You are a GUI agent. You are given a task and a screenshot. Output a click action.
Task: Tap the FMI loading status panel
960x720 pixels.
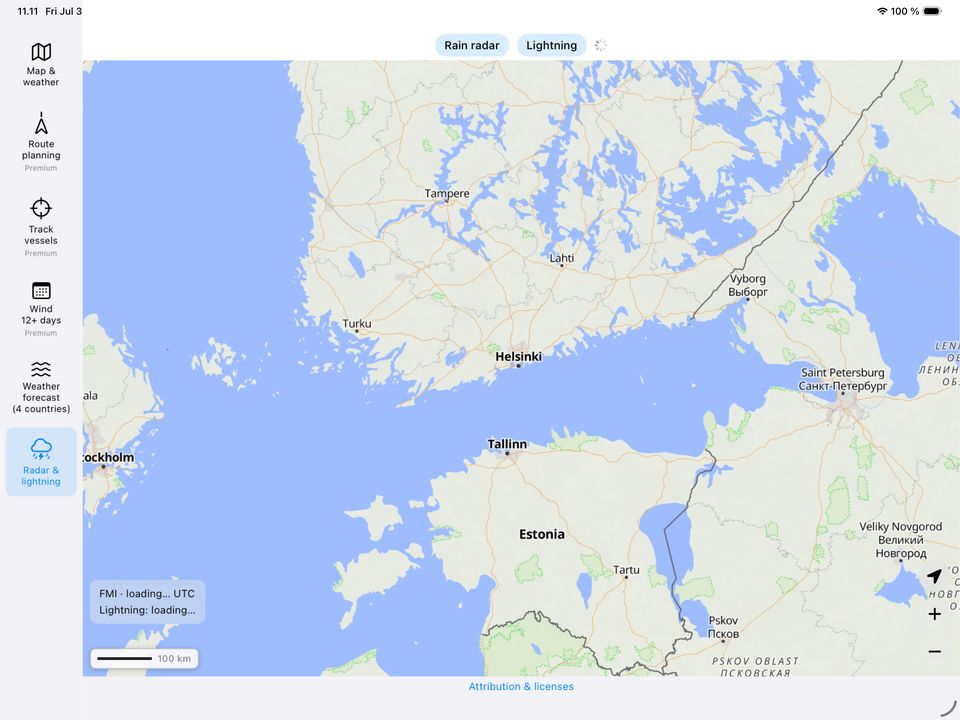[x=148, y=602]
